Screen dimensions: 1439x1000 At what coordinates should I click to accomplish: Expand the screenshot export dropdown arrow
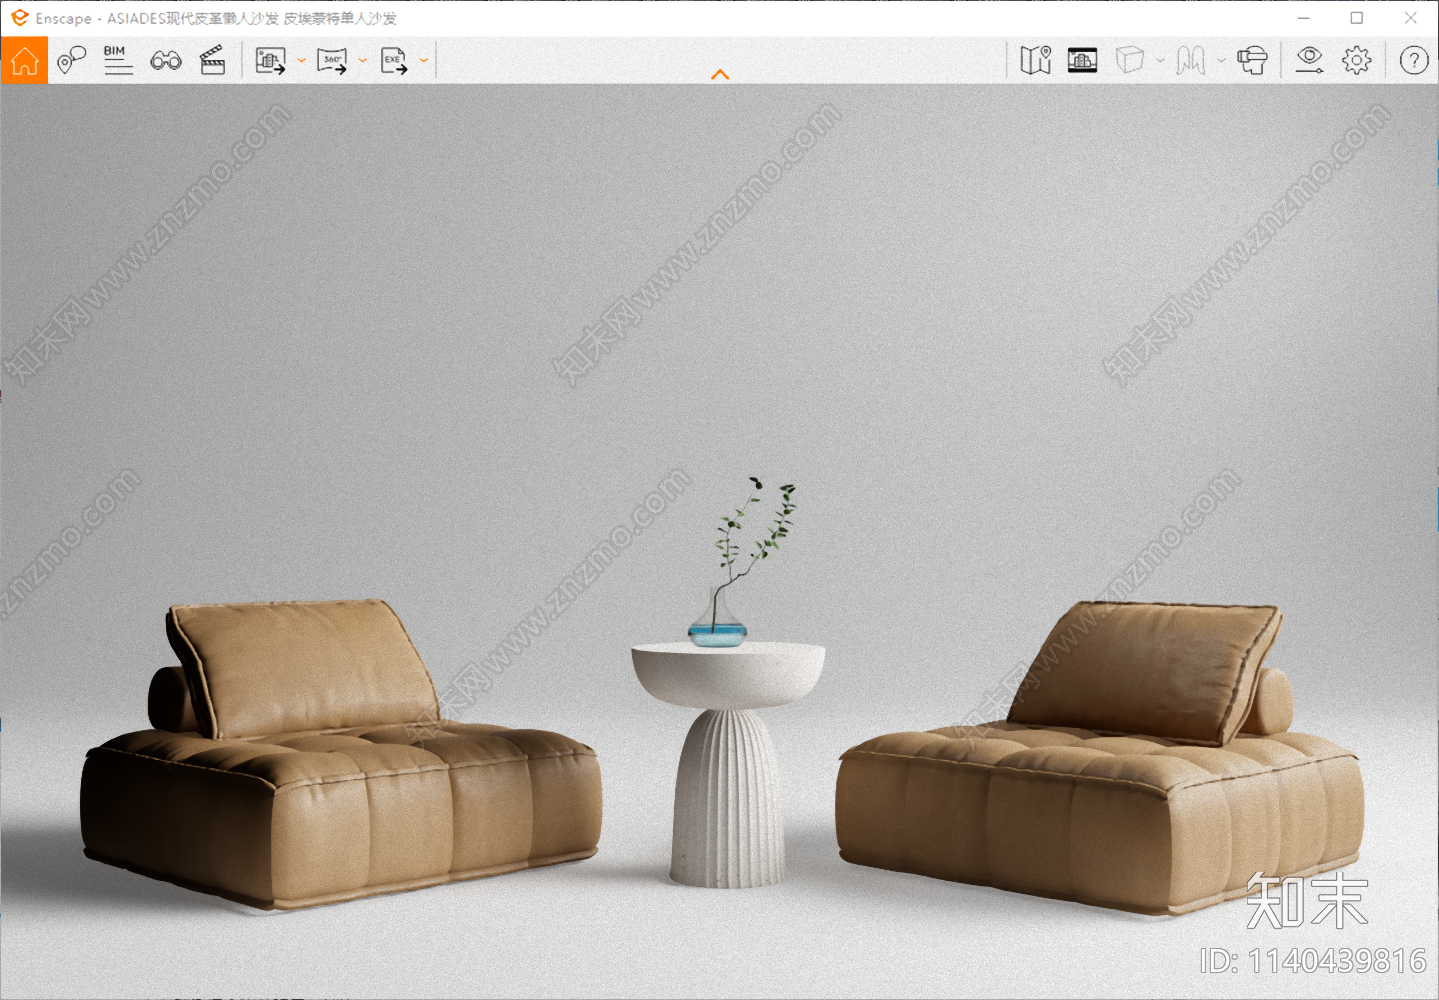(x=301, y=61)
